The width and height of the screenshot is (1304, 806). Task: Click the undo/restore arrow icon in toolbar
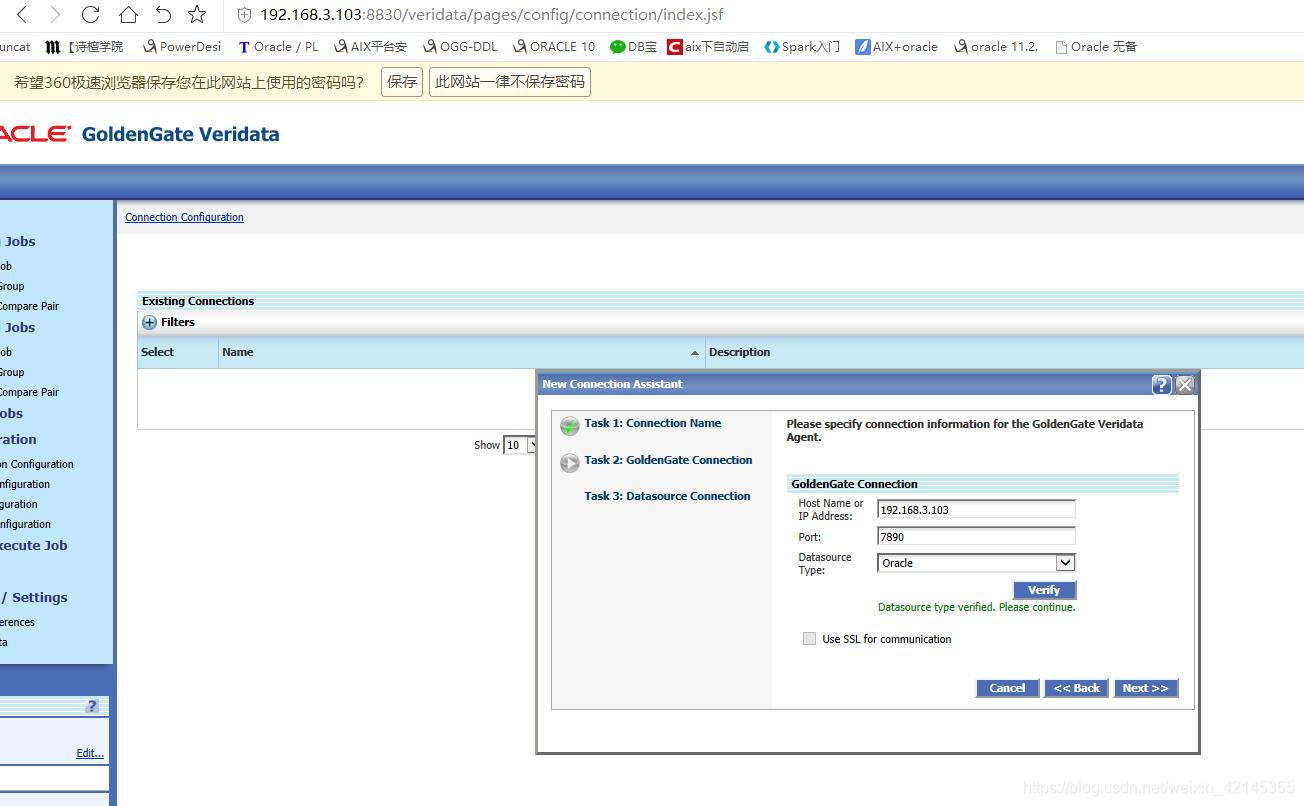pyautogui.click(x=163, y=15)
